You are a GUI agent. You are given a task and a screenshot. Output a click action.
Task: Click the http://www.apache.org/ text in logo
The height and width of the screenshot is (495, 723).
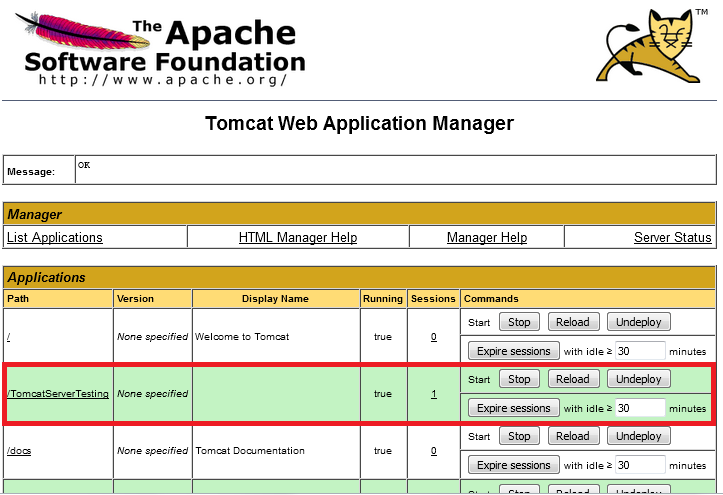tap(163, 80)
